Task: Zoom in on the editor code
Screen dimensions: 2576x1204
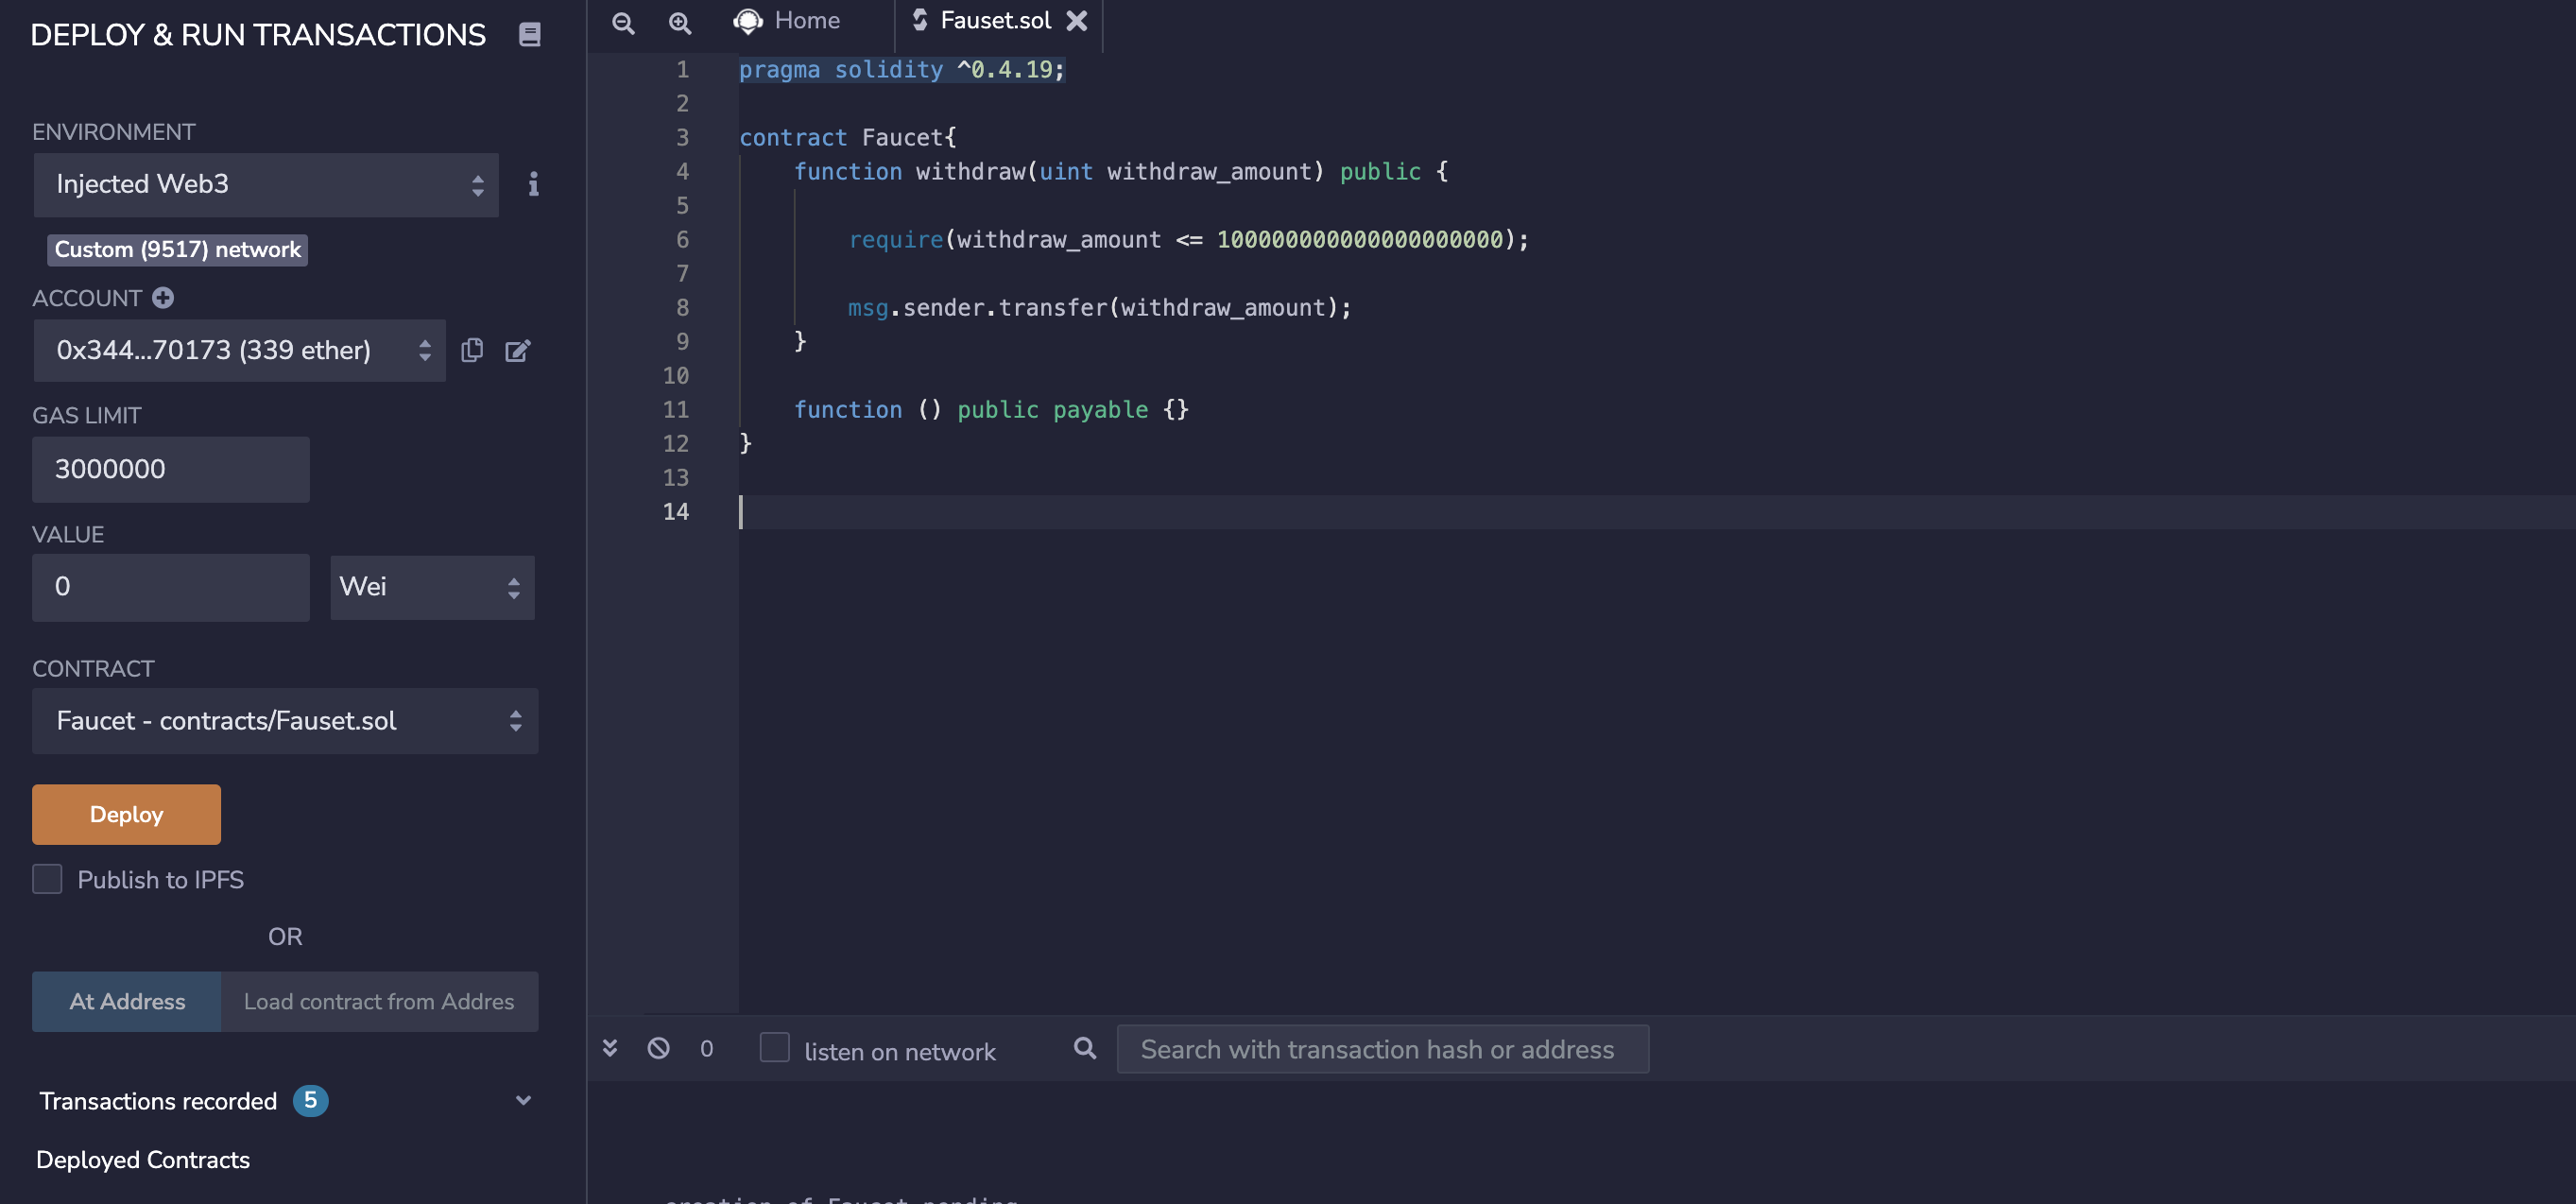Action: click(x=680, y=23)
